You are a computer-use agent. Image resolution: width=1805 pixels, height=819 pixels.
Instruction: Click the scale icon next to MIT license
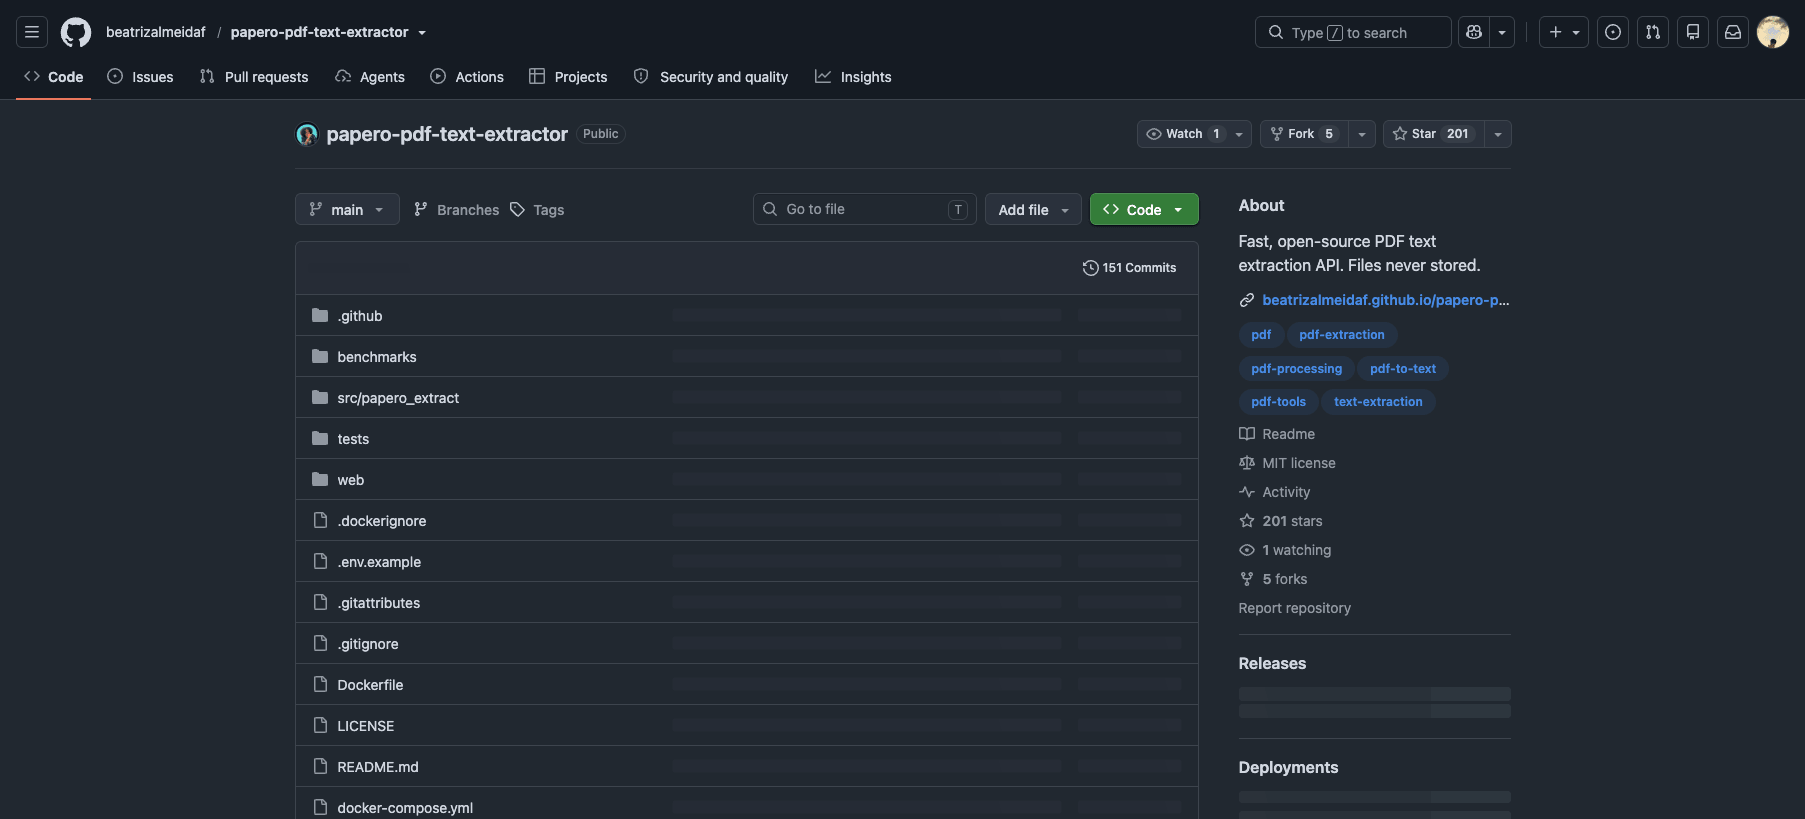tap(1247, 463)
